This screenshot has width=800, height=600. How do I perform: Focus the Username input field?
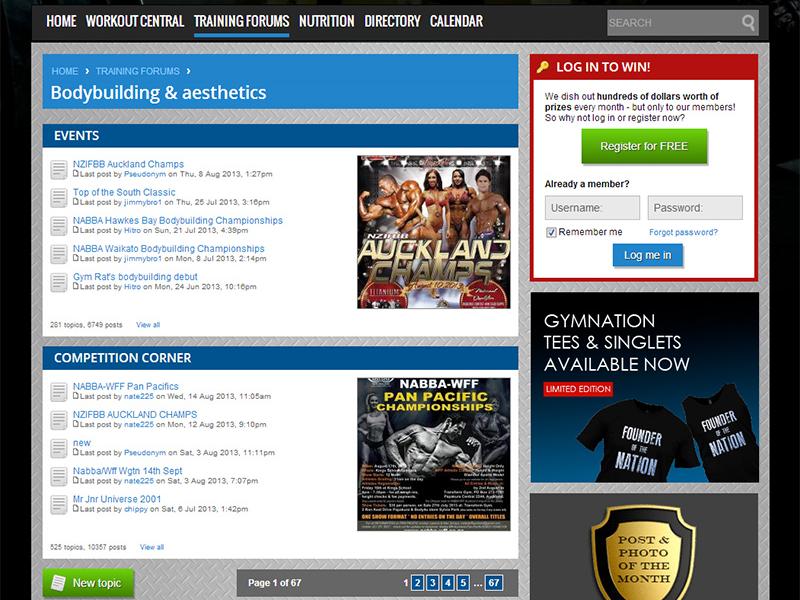point(592,208)
